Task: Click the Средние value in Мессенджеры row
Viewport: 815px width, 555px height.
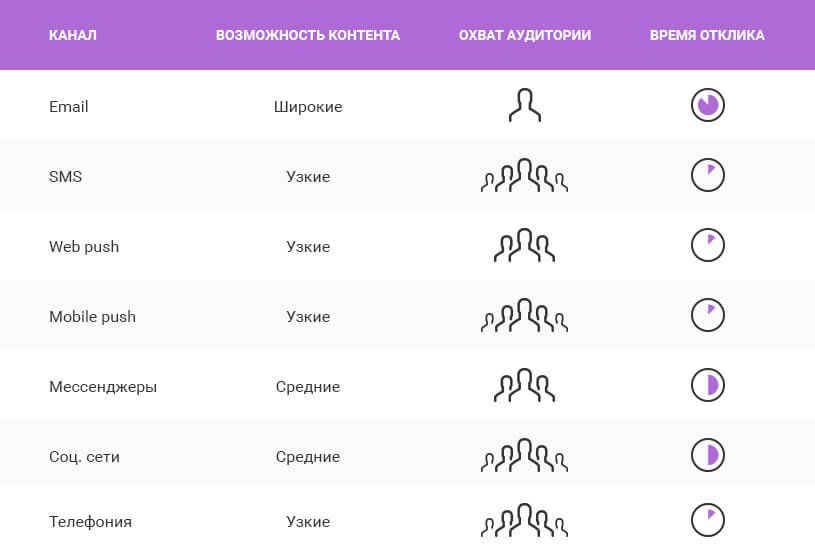Action: pyautogui.click(x=308, y=387)
